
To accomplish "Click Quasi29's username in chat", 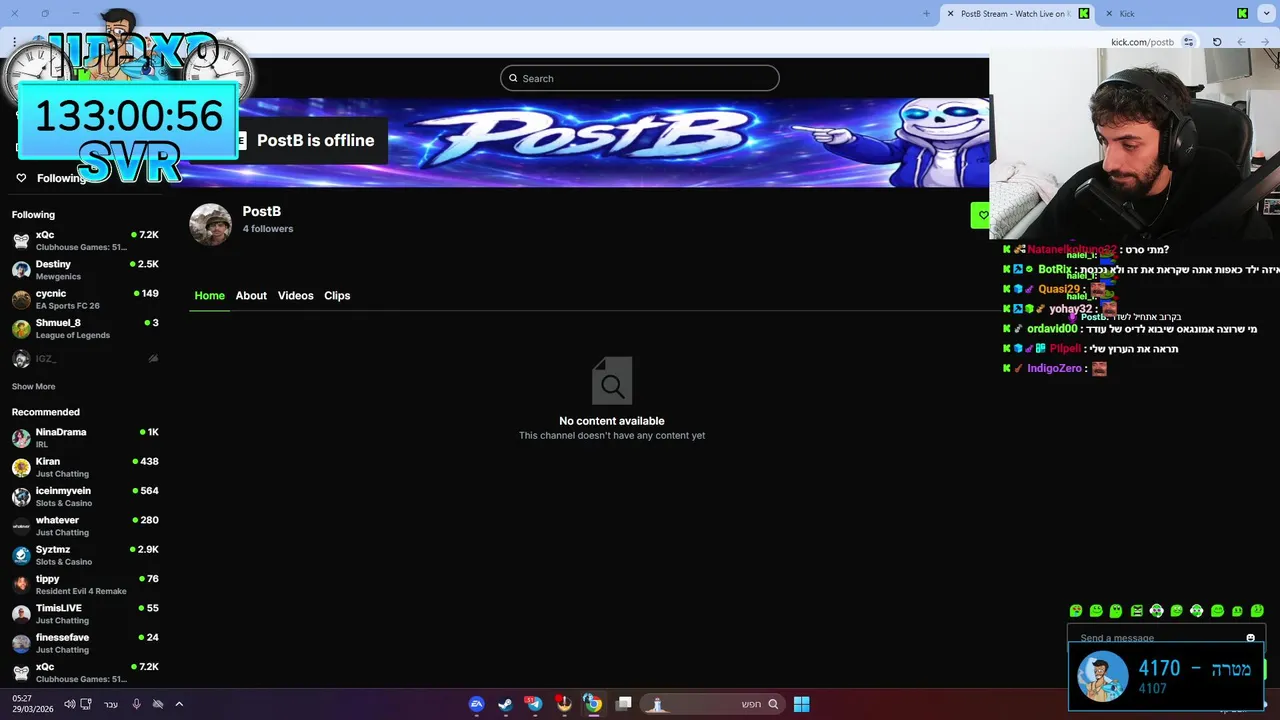I will coord(1059,289).
